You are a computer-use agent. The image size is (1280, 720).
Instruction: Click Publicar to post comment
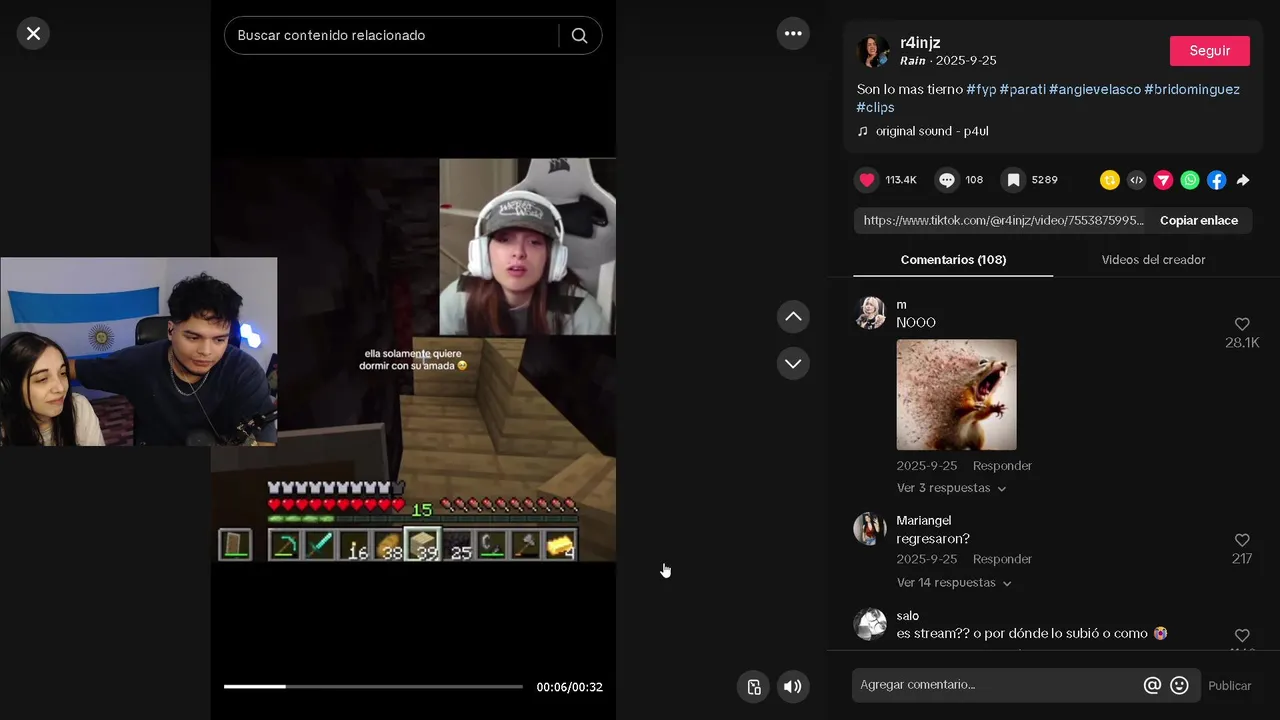coord(1230,686)
